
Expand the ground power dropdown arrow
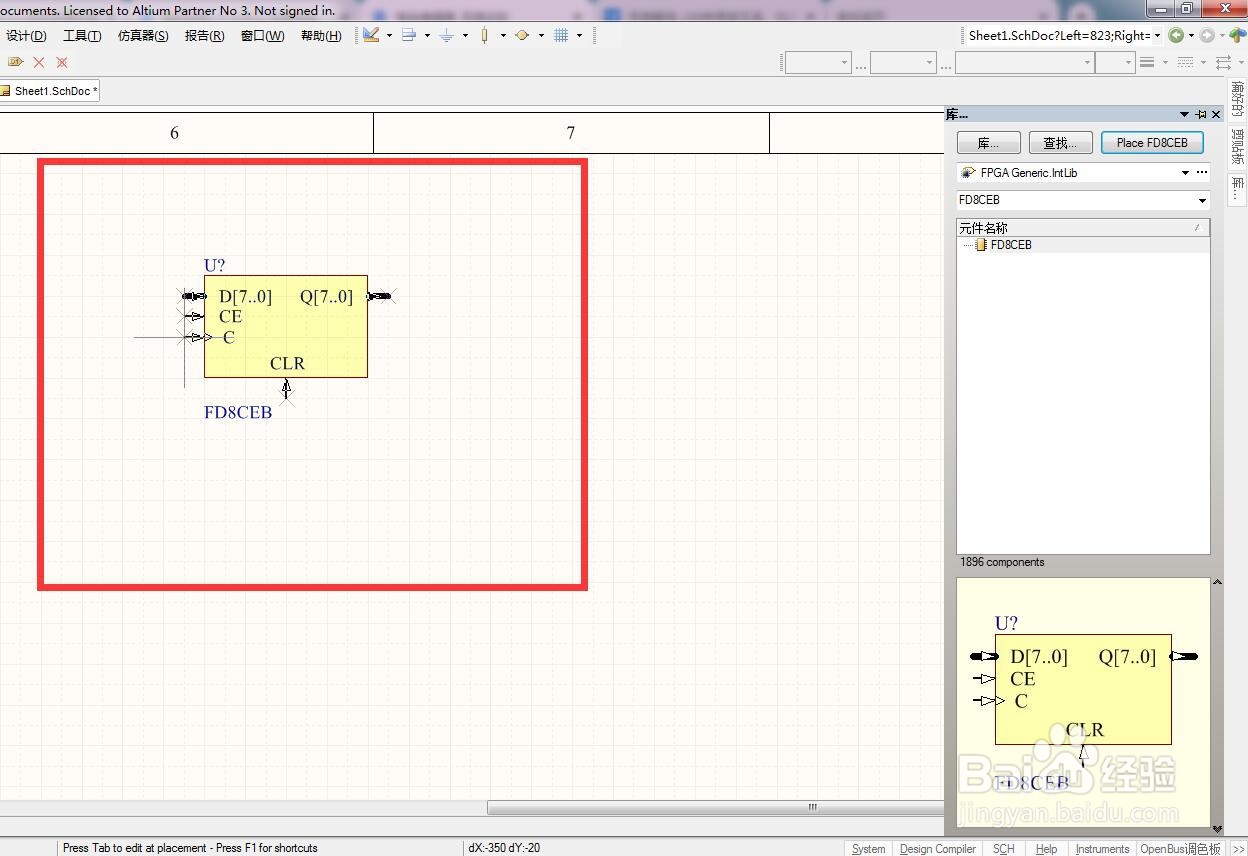click(465, 35)
